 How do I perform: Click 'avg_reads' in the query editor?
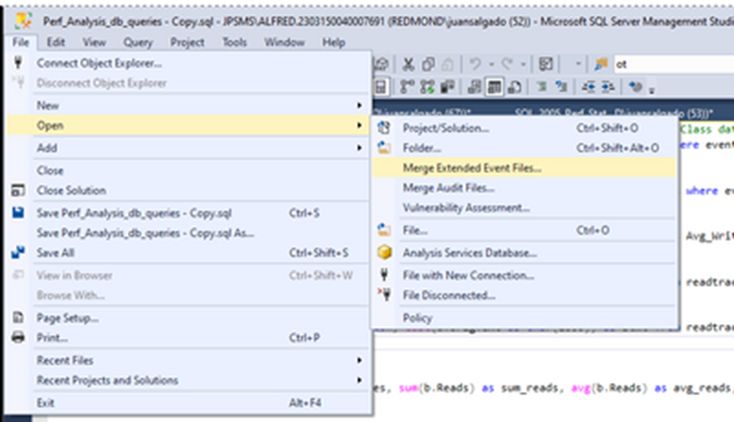point(701,388)
